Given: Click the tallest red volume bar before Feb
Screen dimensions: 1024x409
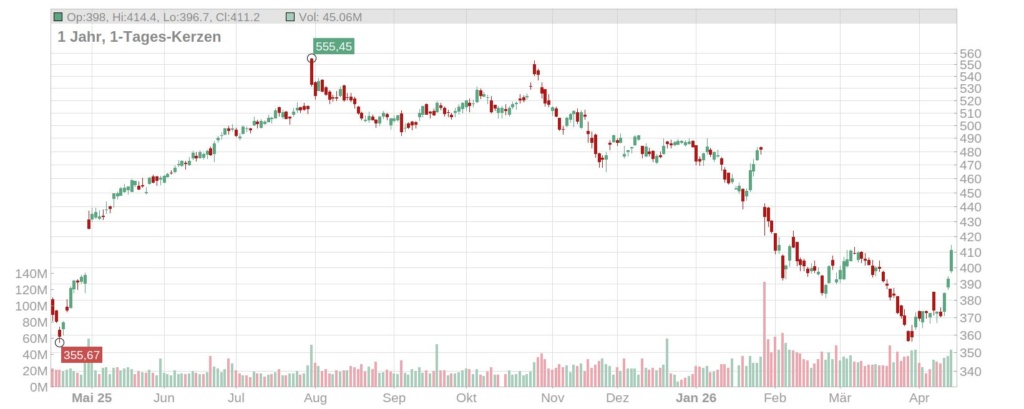Looking at the screenshot, I should coord(764,333).
